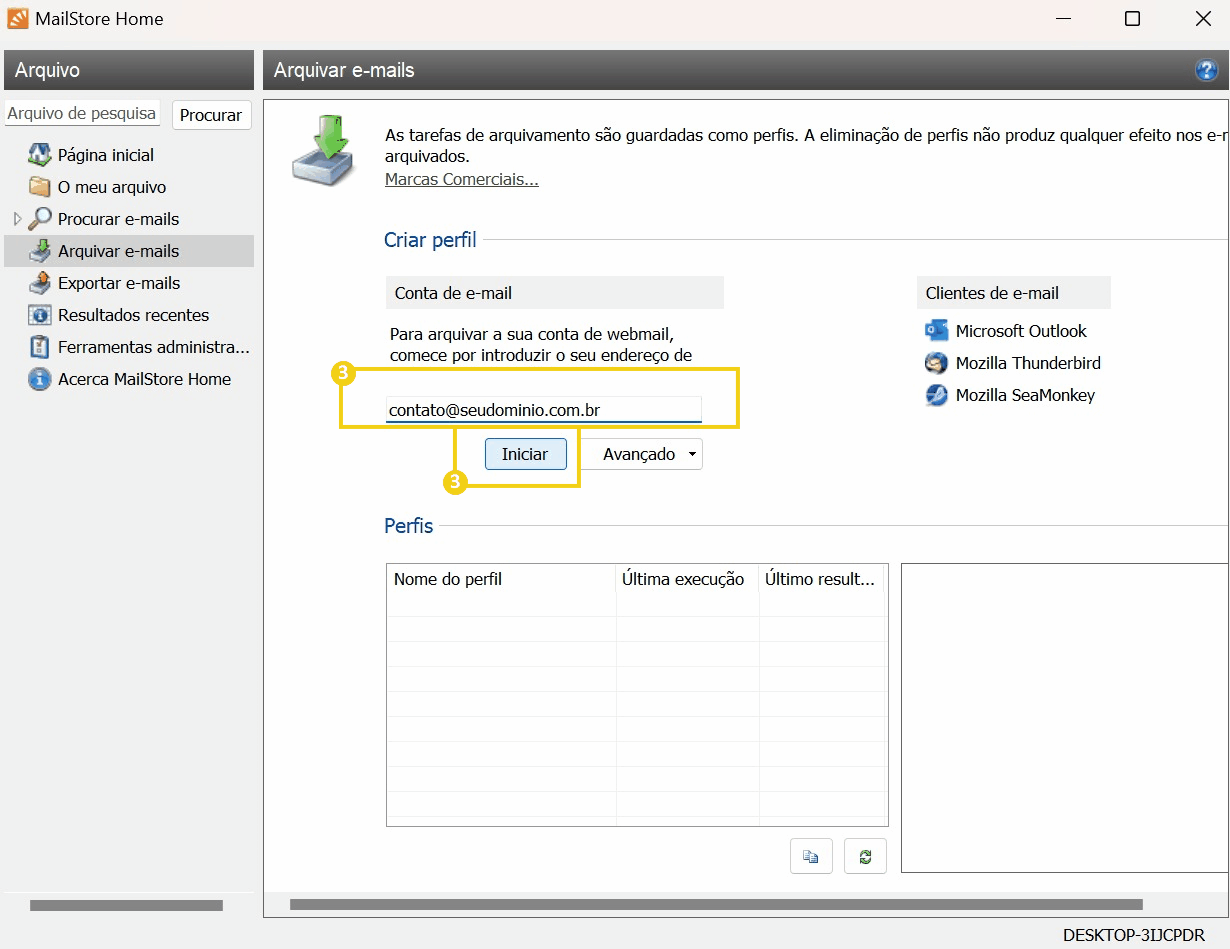Select Microsoft Outlook as email client
Image resolution: width=1230 pixels, height=949 pixels.
(x=1021, y=331)
